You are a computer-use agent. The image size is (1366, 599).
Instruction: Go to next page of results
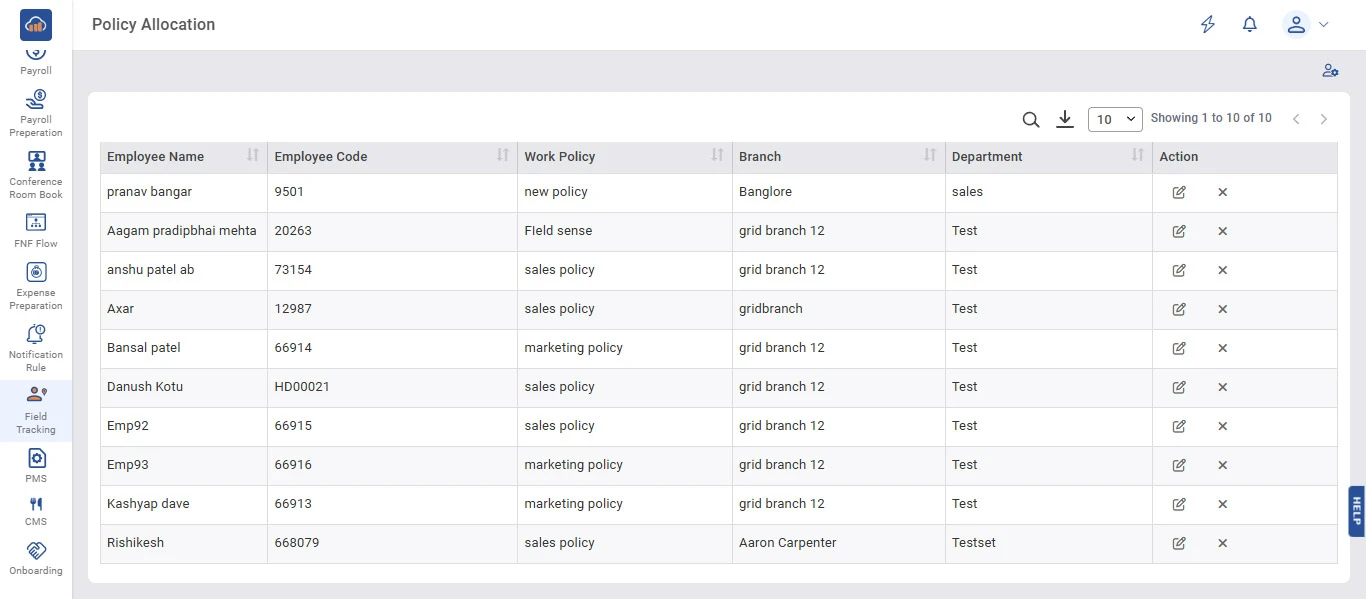tap(1324, 119)
